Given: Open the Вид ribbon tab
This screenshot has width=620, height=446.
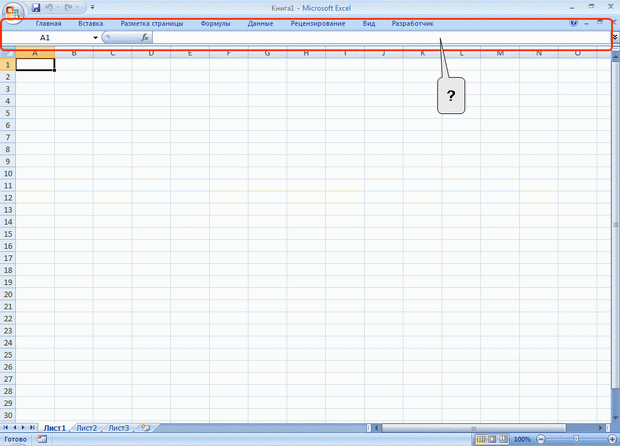Looking at the screenshot, I should (369, 24).
